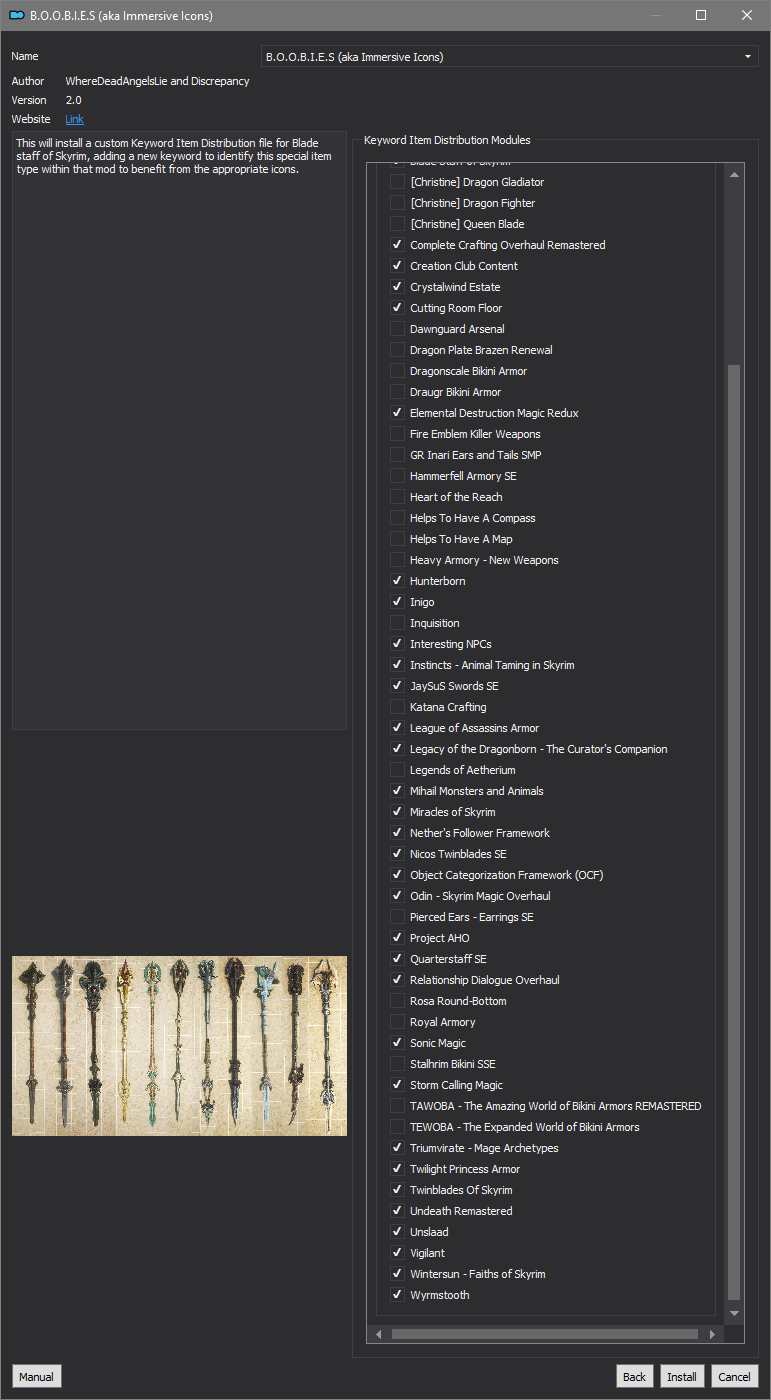Screen dimensions: 771x1400
Task: Uncheck Triumvirate - Mage Archetypes
Action: click(397, 1148)
